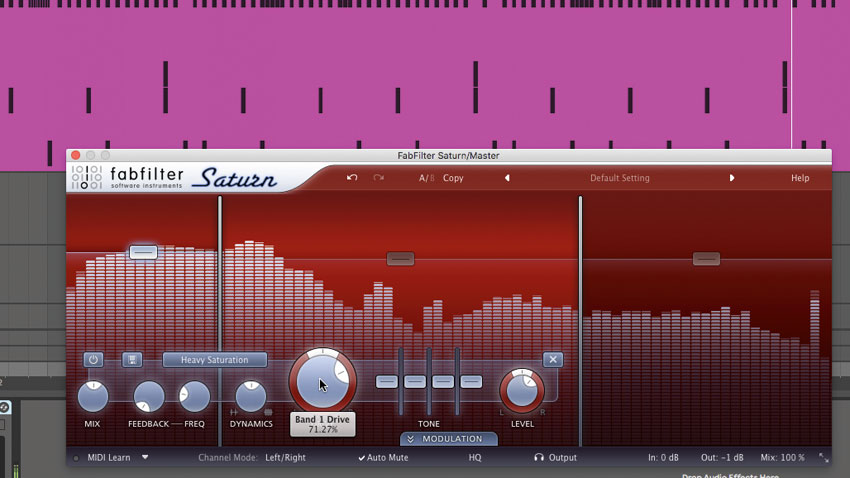Select the middle band level handle
850x478 pixels.
pos(401,259)
